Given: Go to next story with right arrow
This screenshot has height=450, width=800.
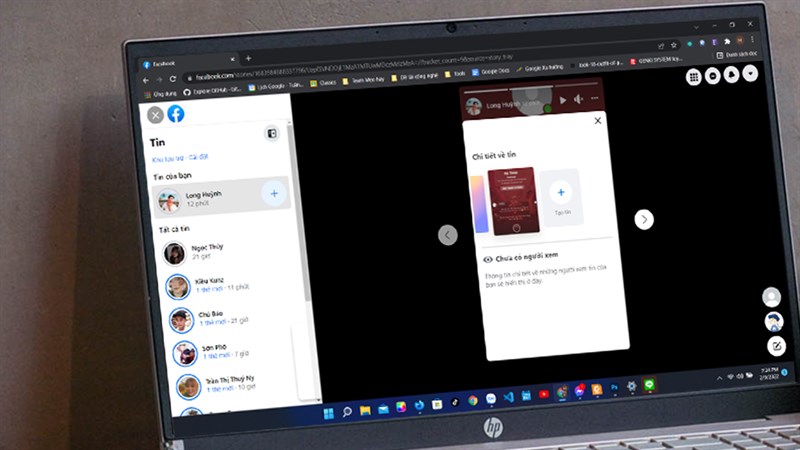Looking at the screenshot, I should tap(644, 219).
